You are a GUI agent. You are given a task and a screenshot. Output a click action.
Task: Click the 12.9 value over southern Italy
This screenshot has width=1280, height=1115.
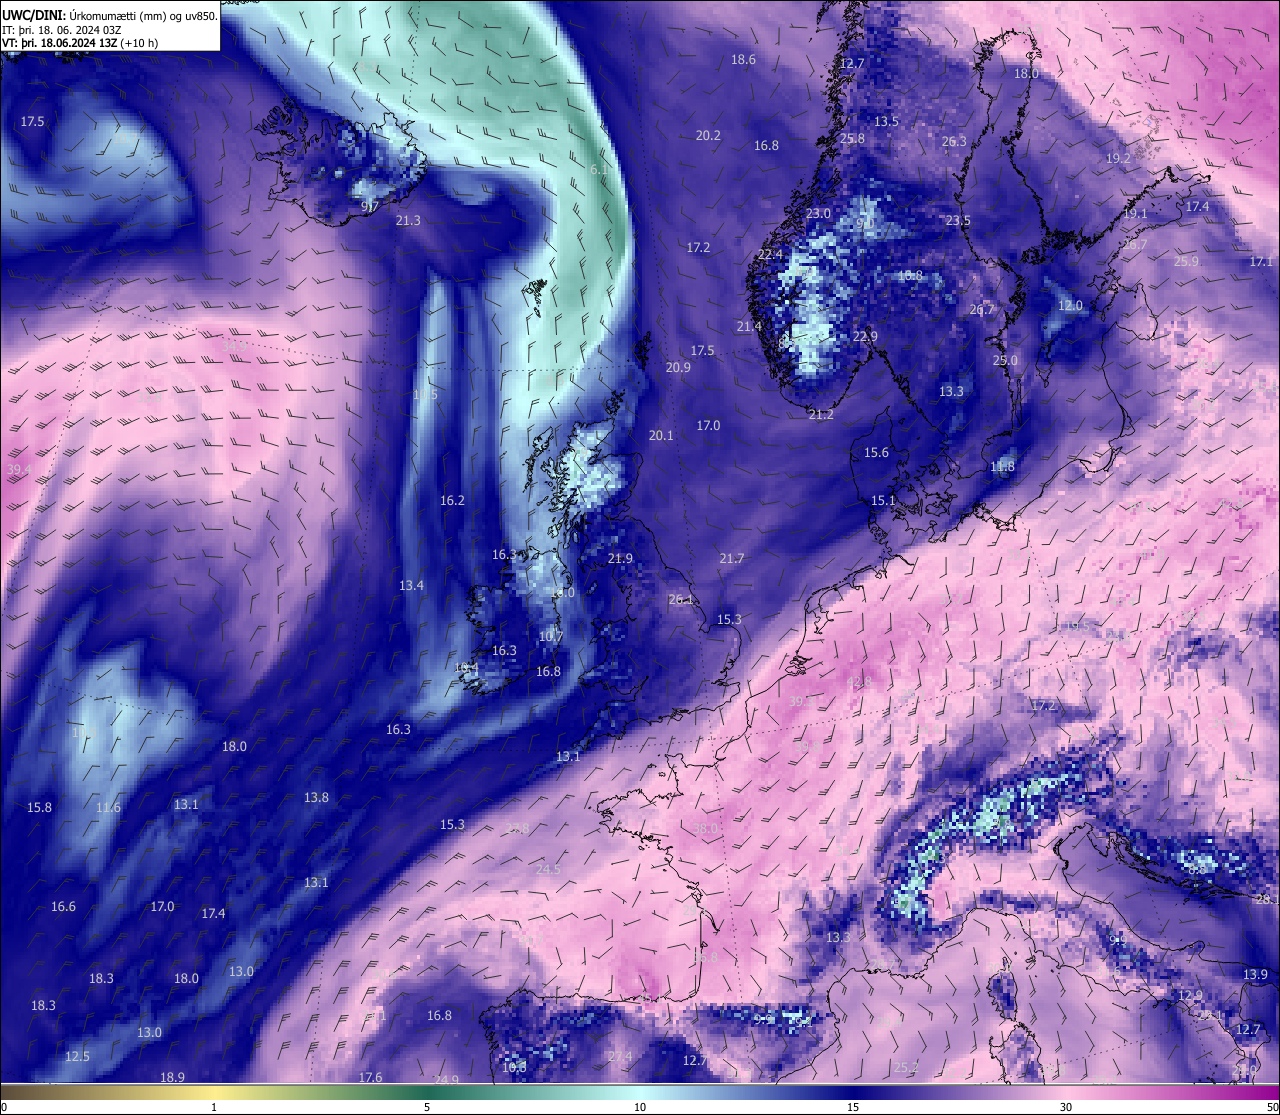(x=1190, y=996)
